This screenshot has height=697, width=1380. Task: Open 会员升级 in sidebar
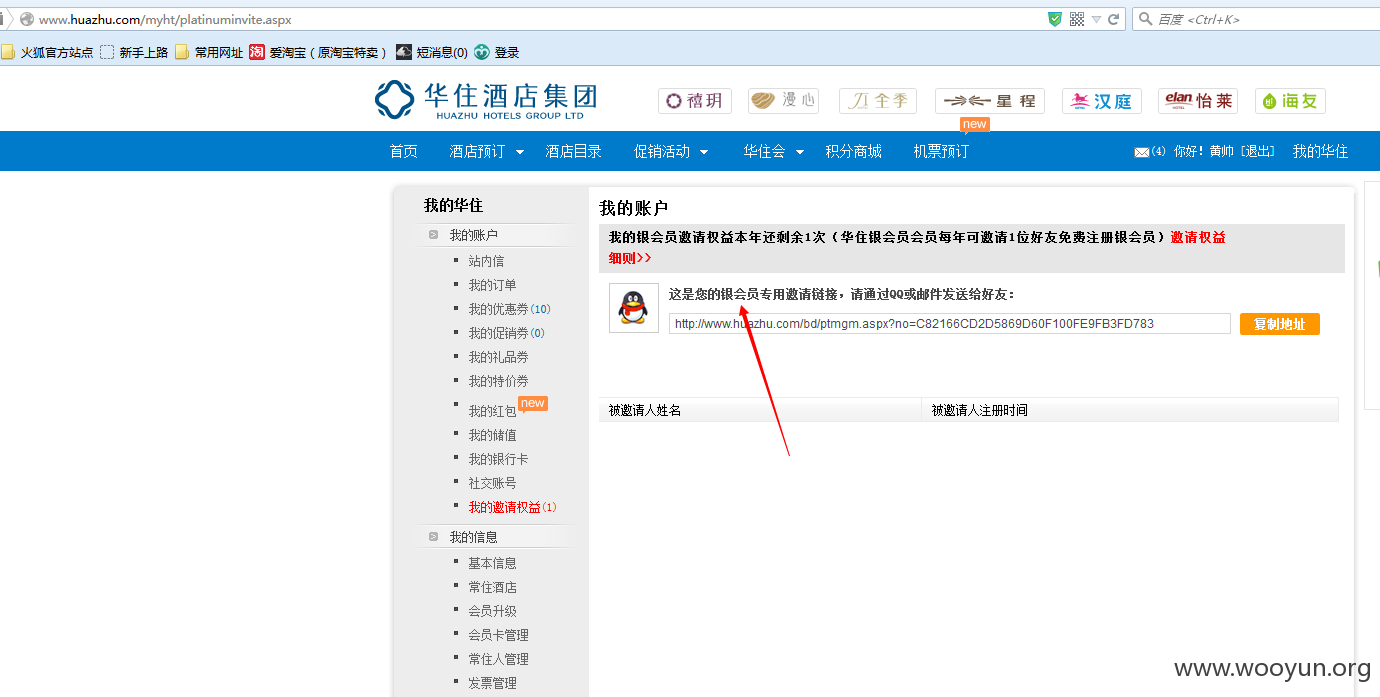pyautogui.click(x=492, y=611)
